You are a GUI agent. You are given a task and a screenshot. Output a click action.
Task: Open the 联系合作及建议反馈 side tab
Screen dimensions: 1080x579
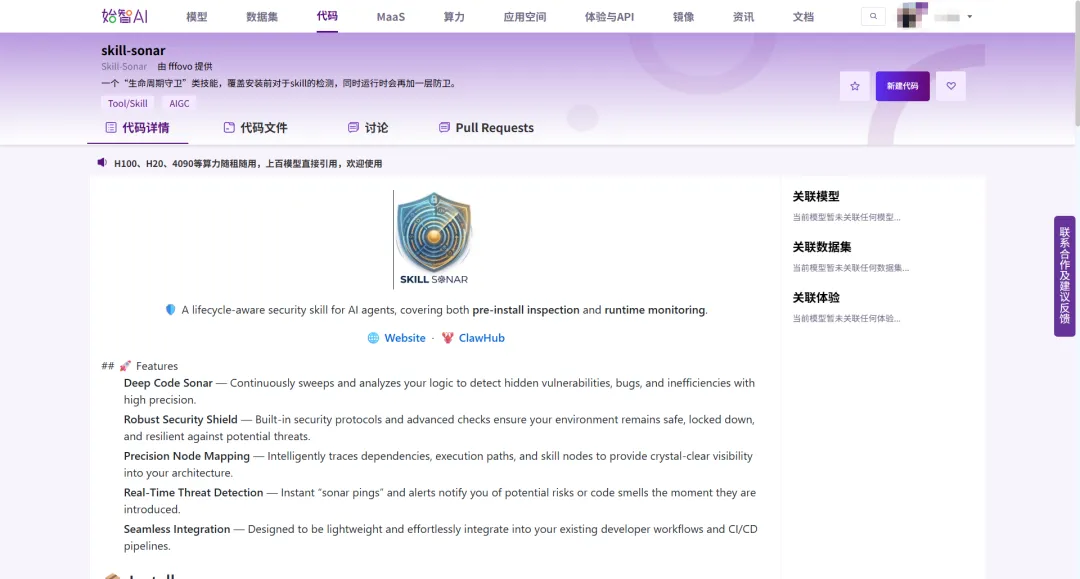point(1064,276)
